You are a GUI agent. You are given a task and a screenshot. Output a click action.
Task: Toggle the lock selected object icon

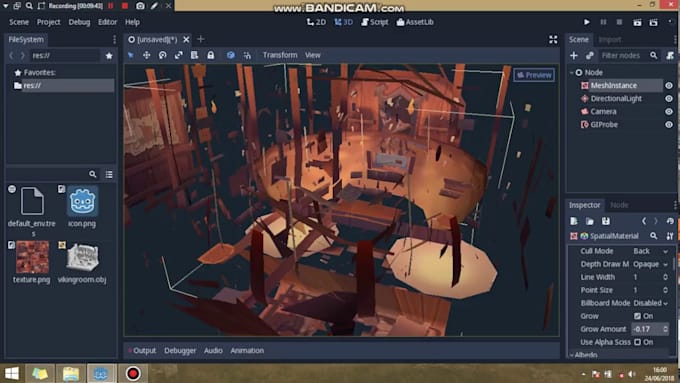[x=210, y=55]
